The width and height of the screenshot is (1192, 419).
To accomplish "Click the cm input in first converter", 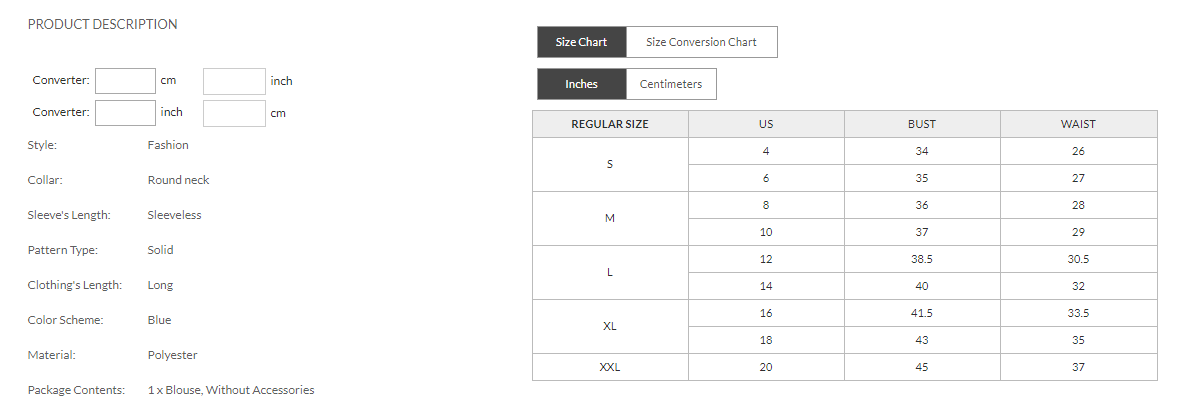I will click(126, 81).
